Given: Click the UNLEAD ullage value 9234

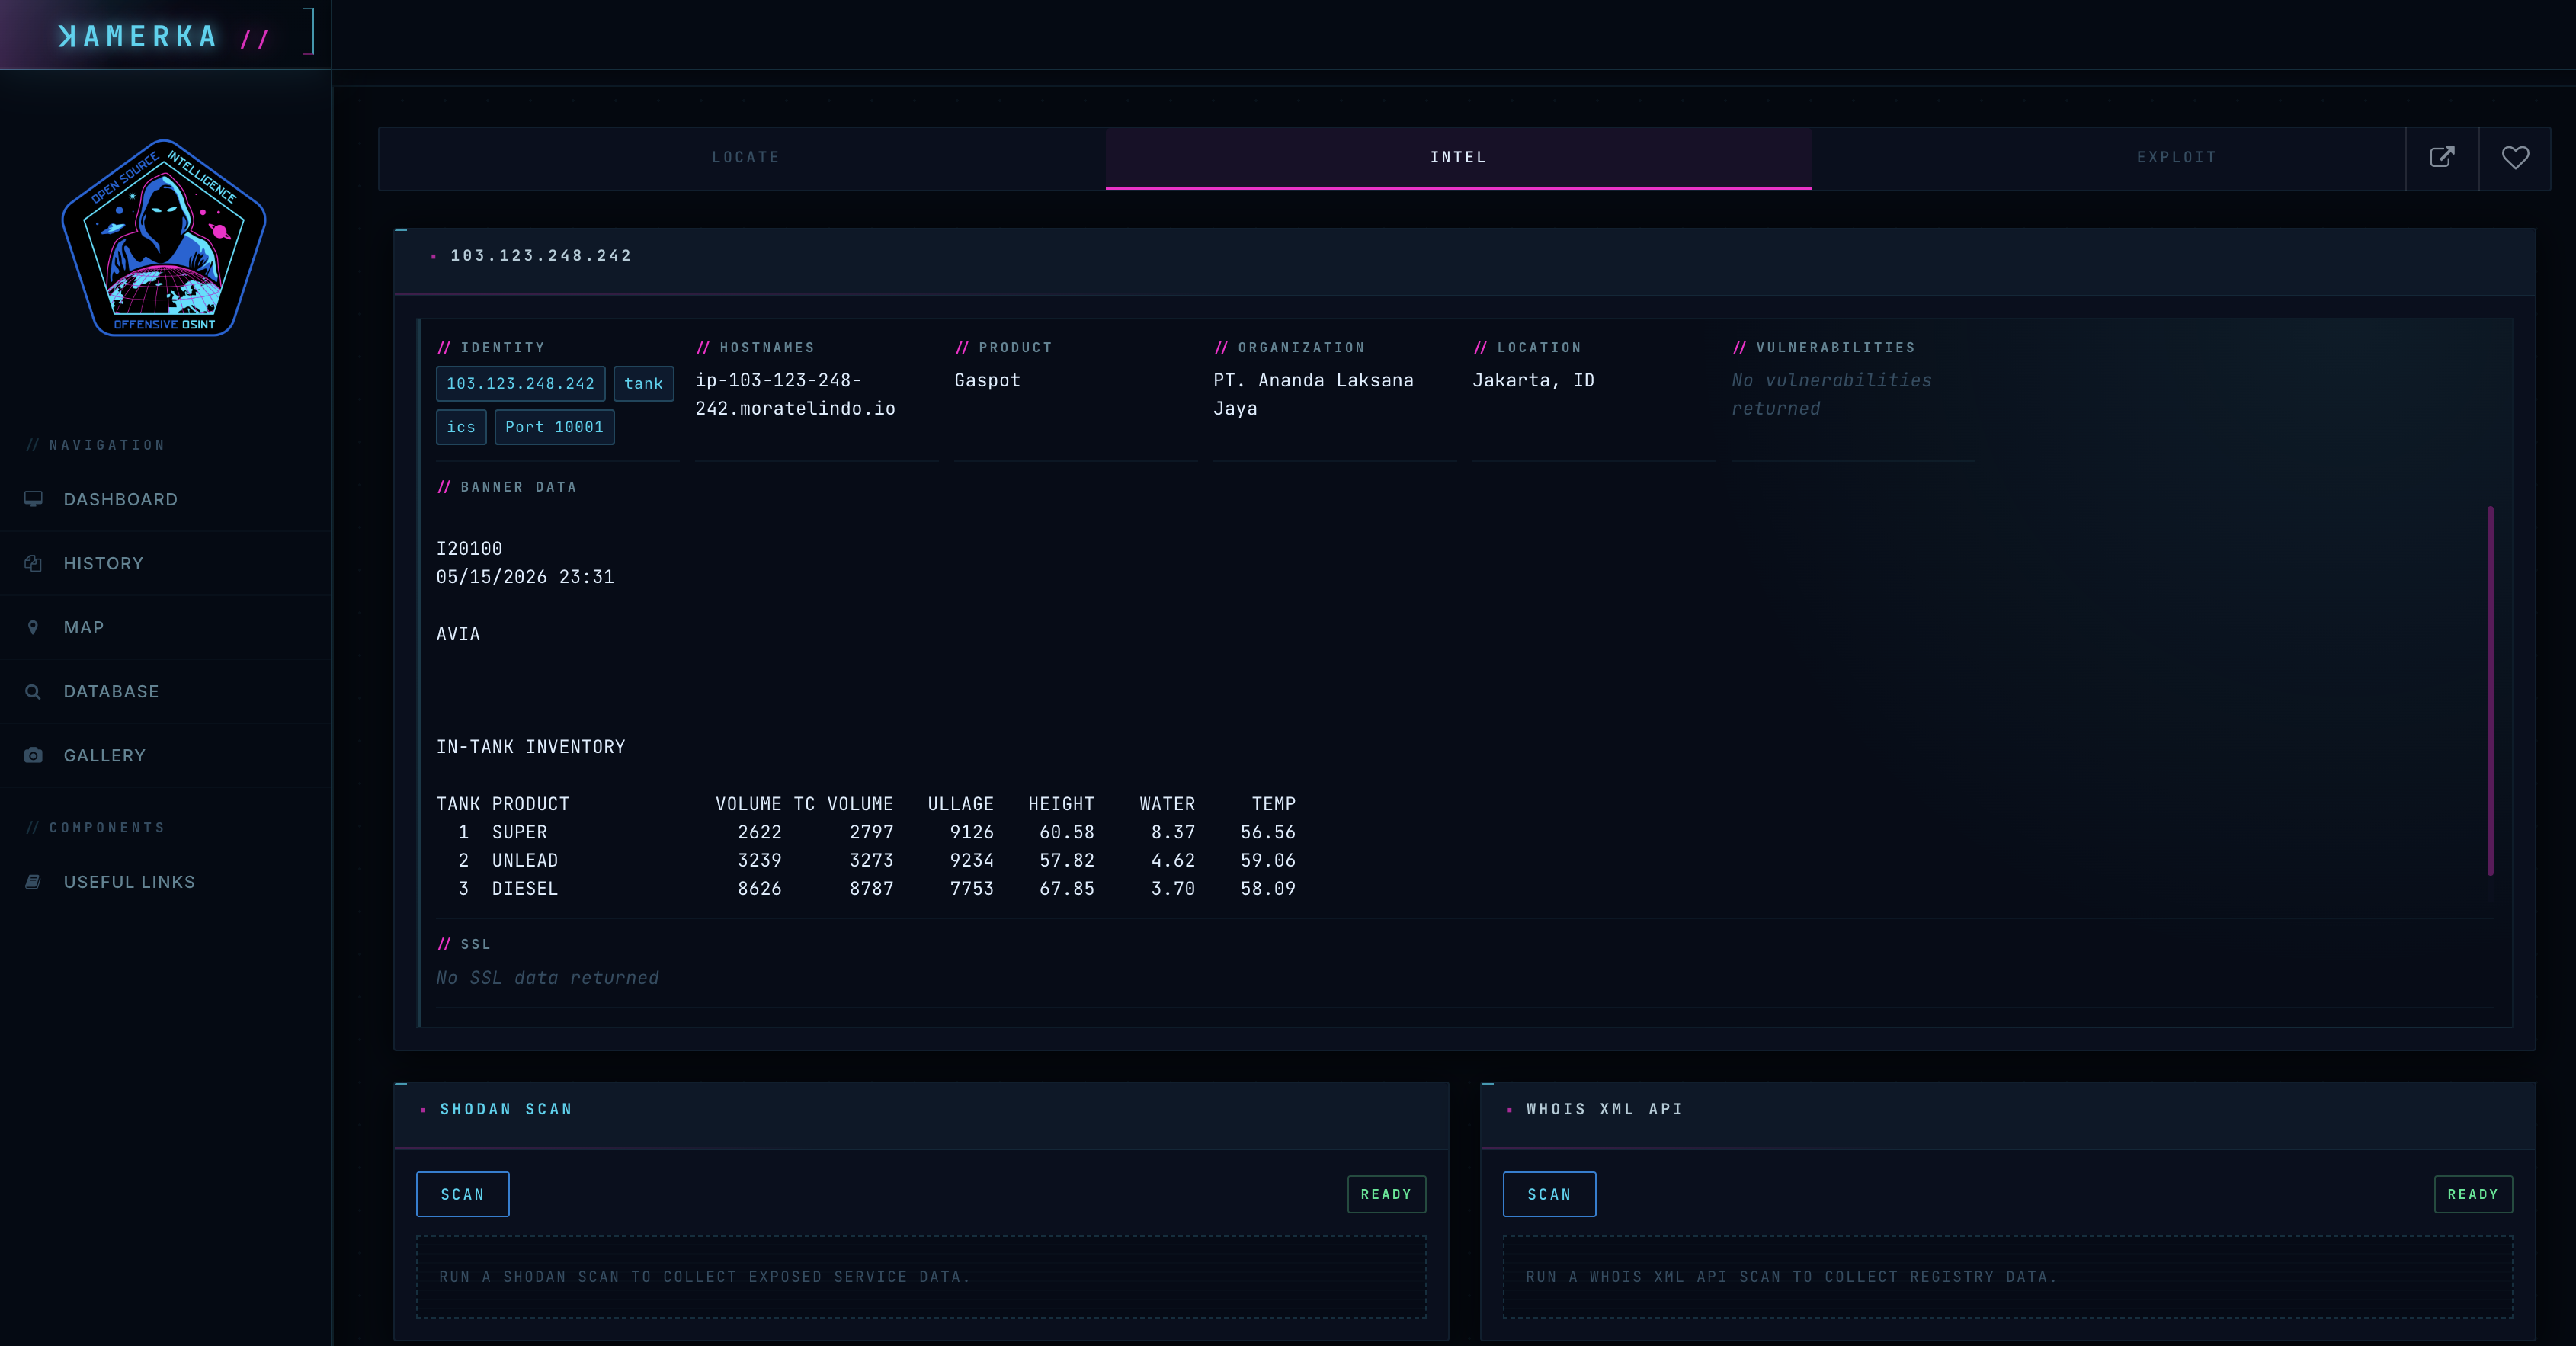Looking at the screenshot, I should [x=972, y=860].
